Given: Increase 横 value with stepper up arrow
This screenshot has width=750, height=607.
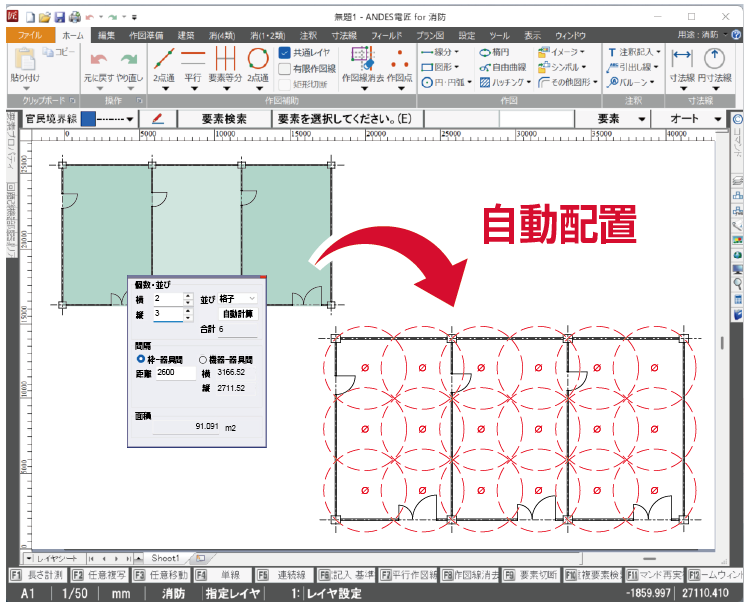Looking at the screenshot, I should coord(188,296).
